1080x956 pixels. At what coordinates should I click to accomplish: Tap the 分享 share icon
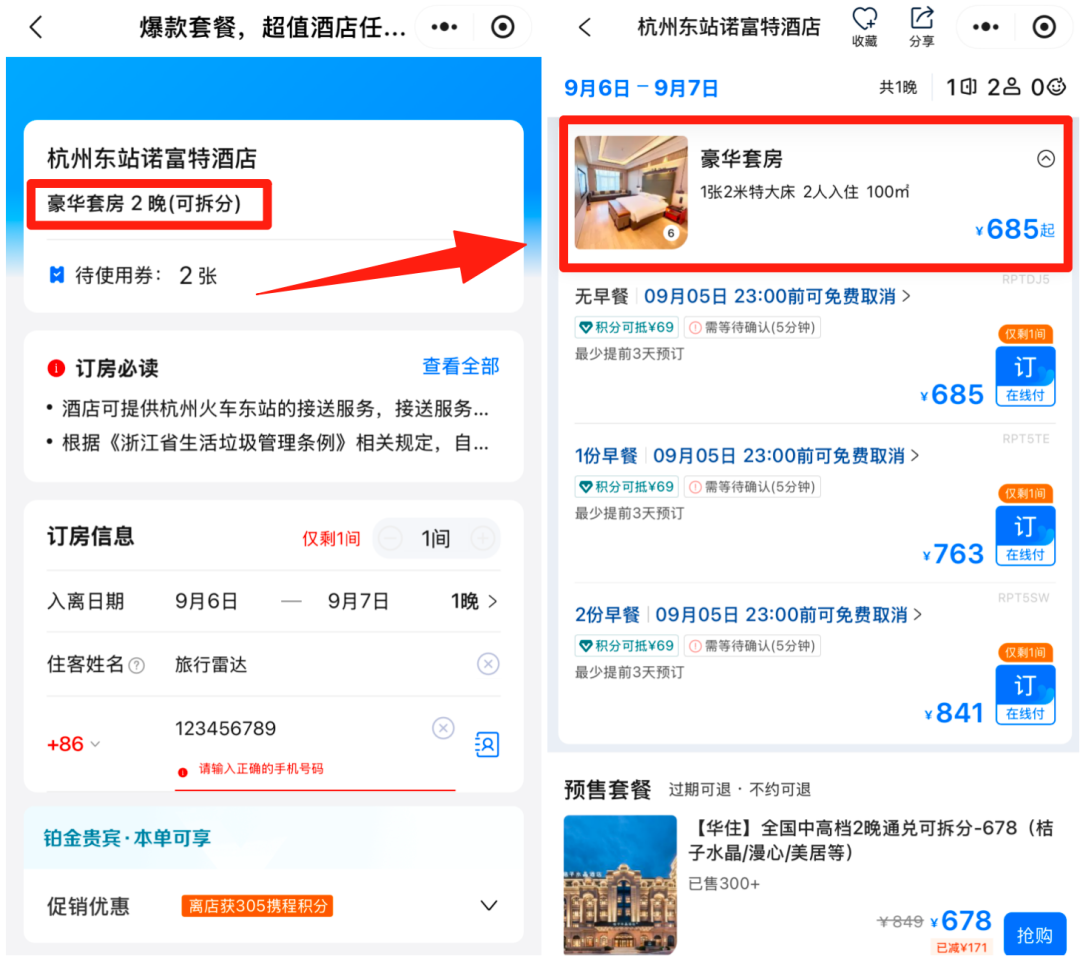[x=921, y=22]
